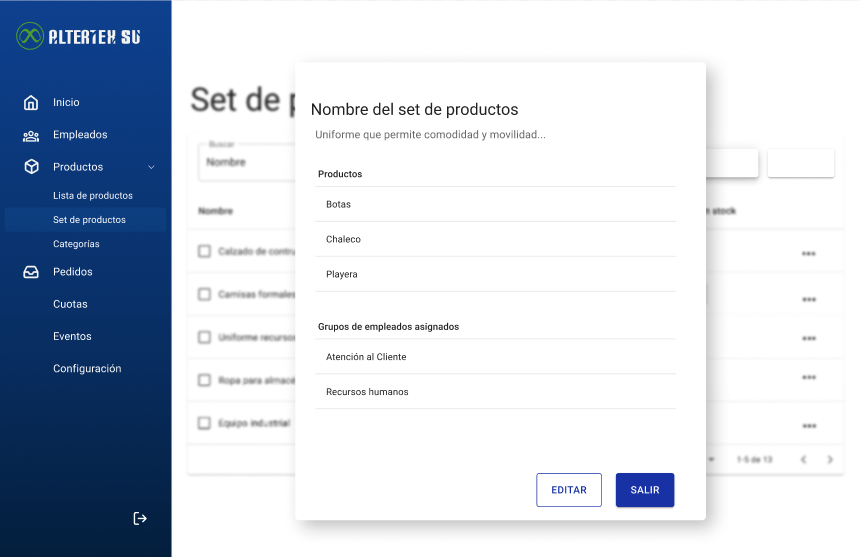Viewport: 860px width, 557px height.
Task: Click the EDITAR button
Action: [569, 490]
